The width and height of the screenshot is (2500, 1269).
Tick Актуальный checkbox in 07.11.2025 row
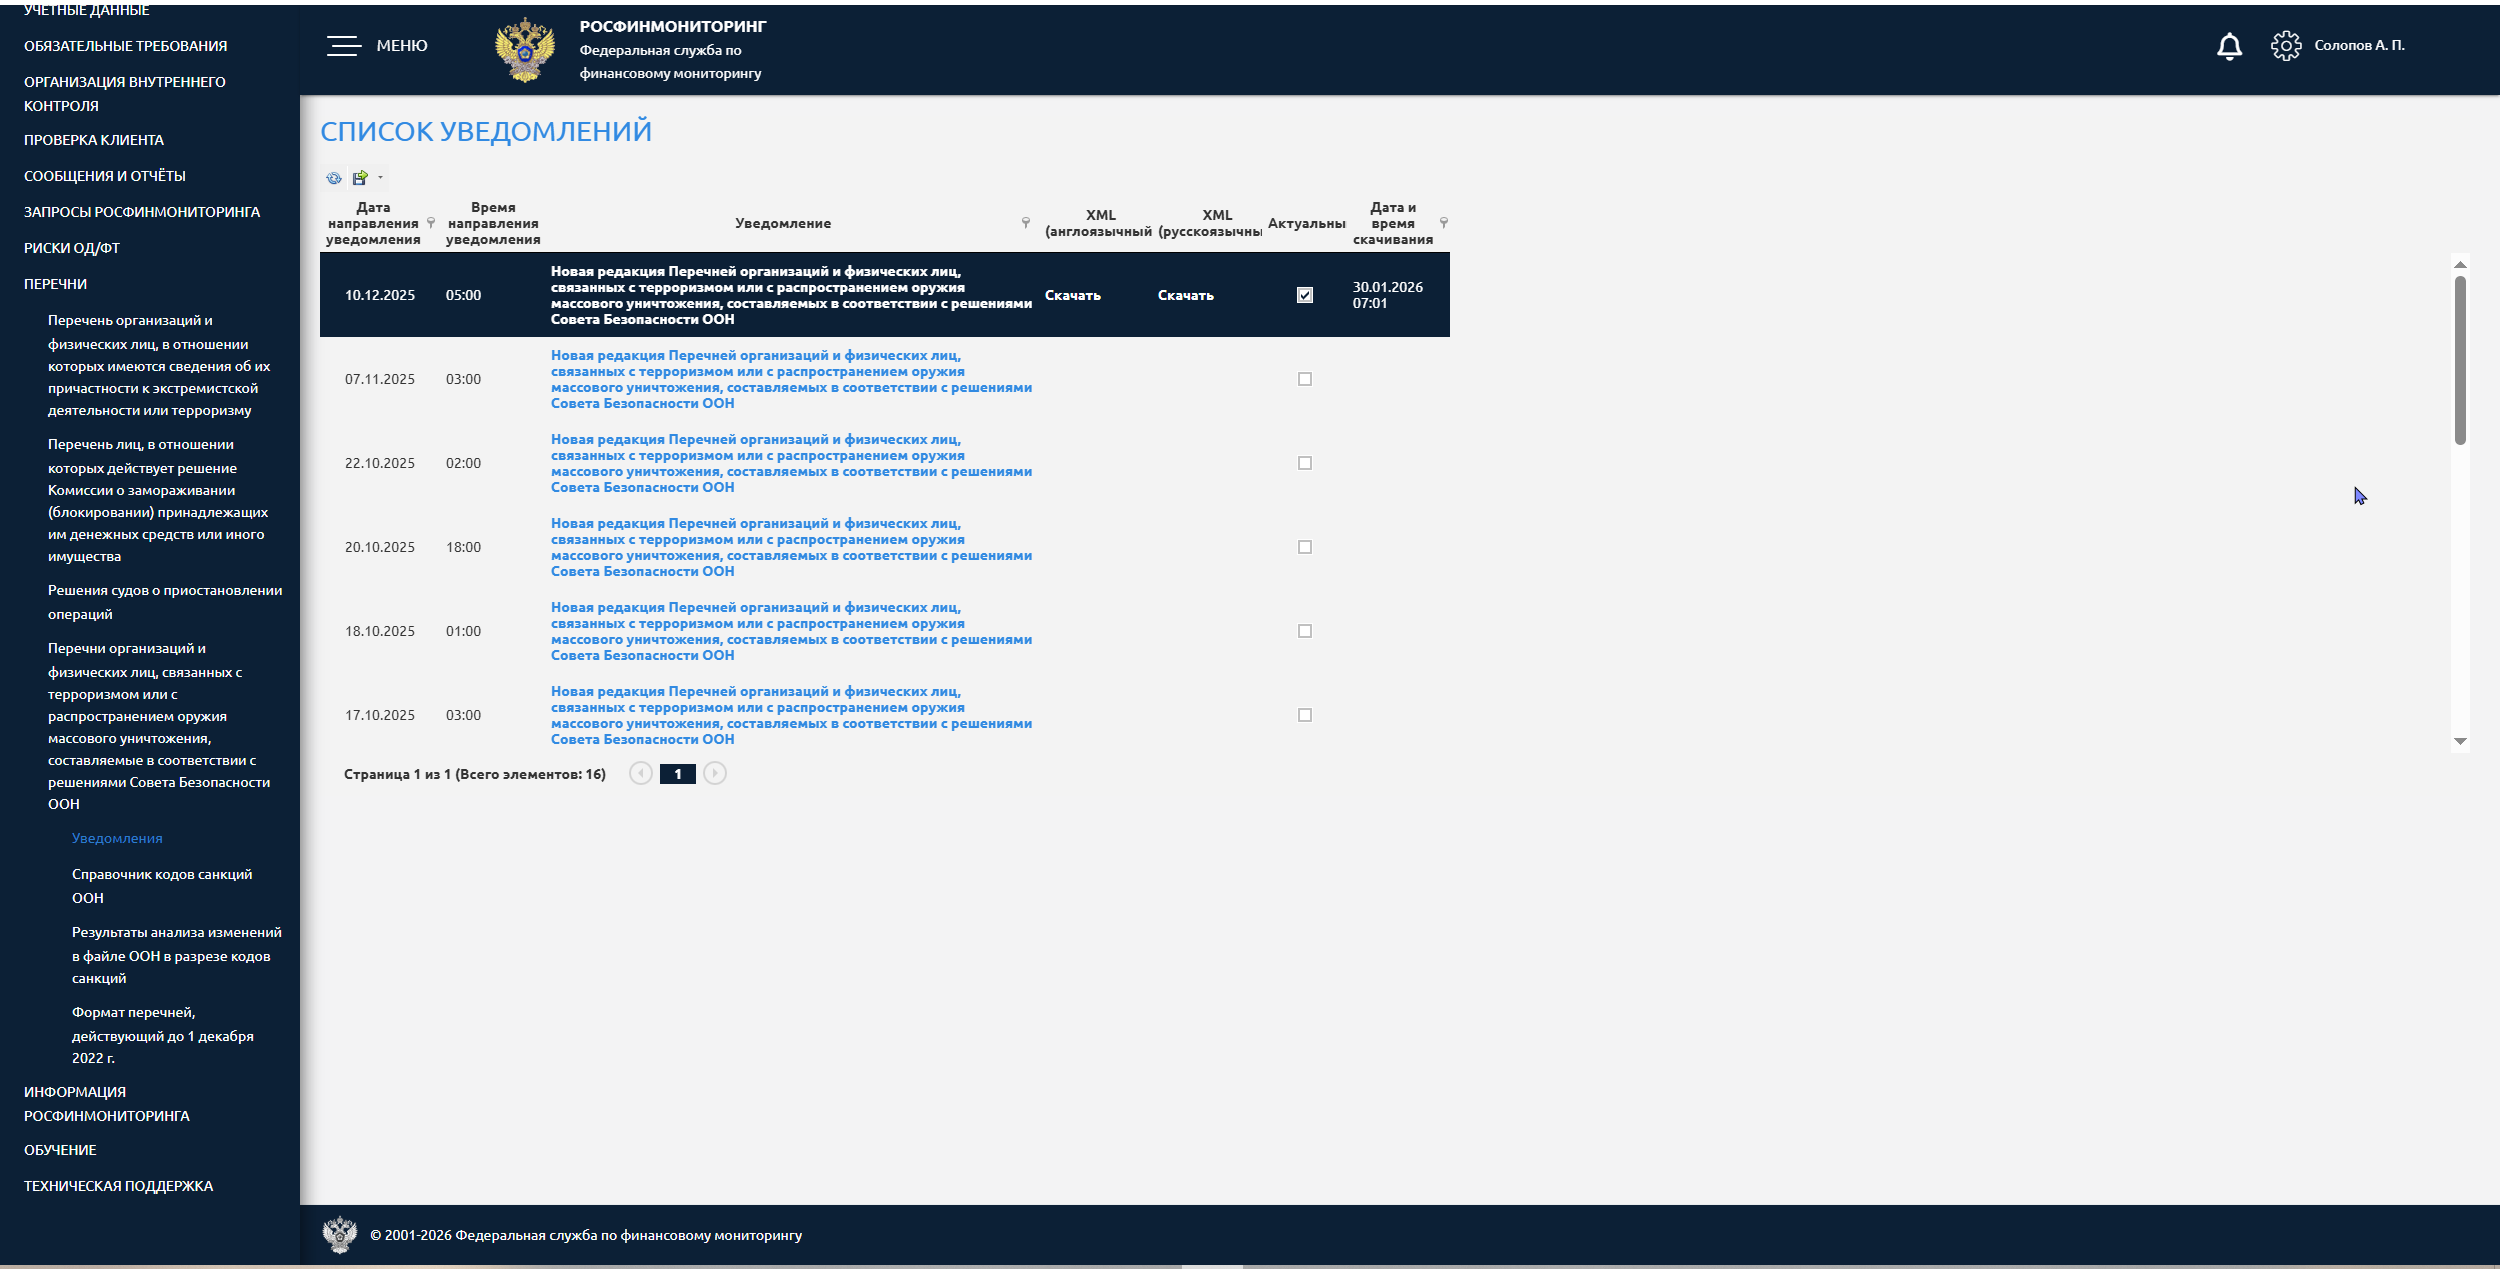coord(1305,379)
